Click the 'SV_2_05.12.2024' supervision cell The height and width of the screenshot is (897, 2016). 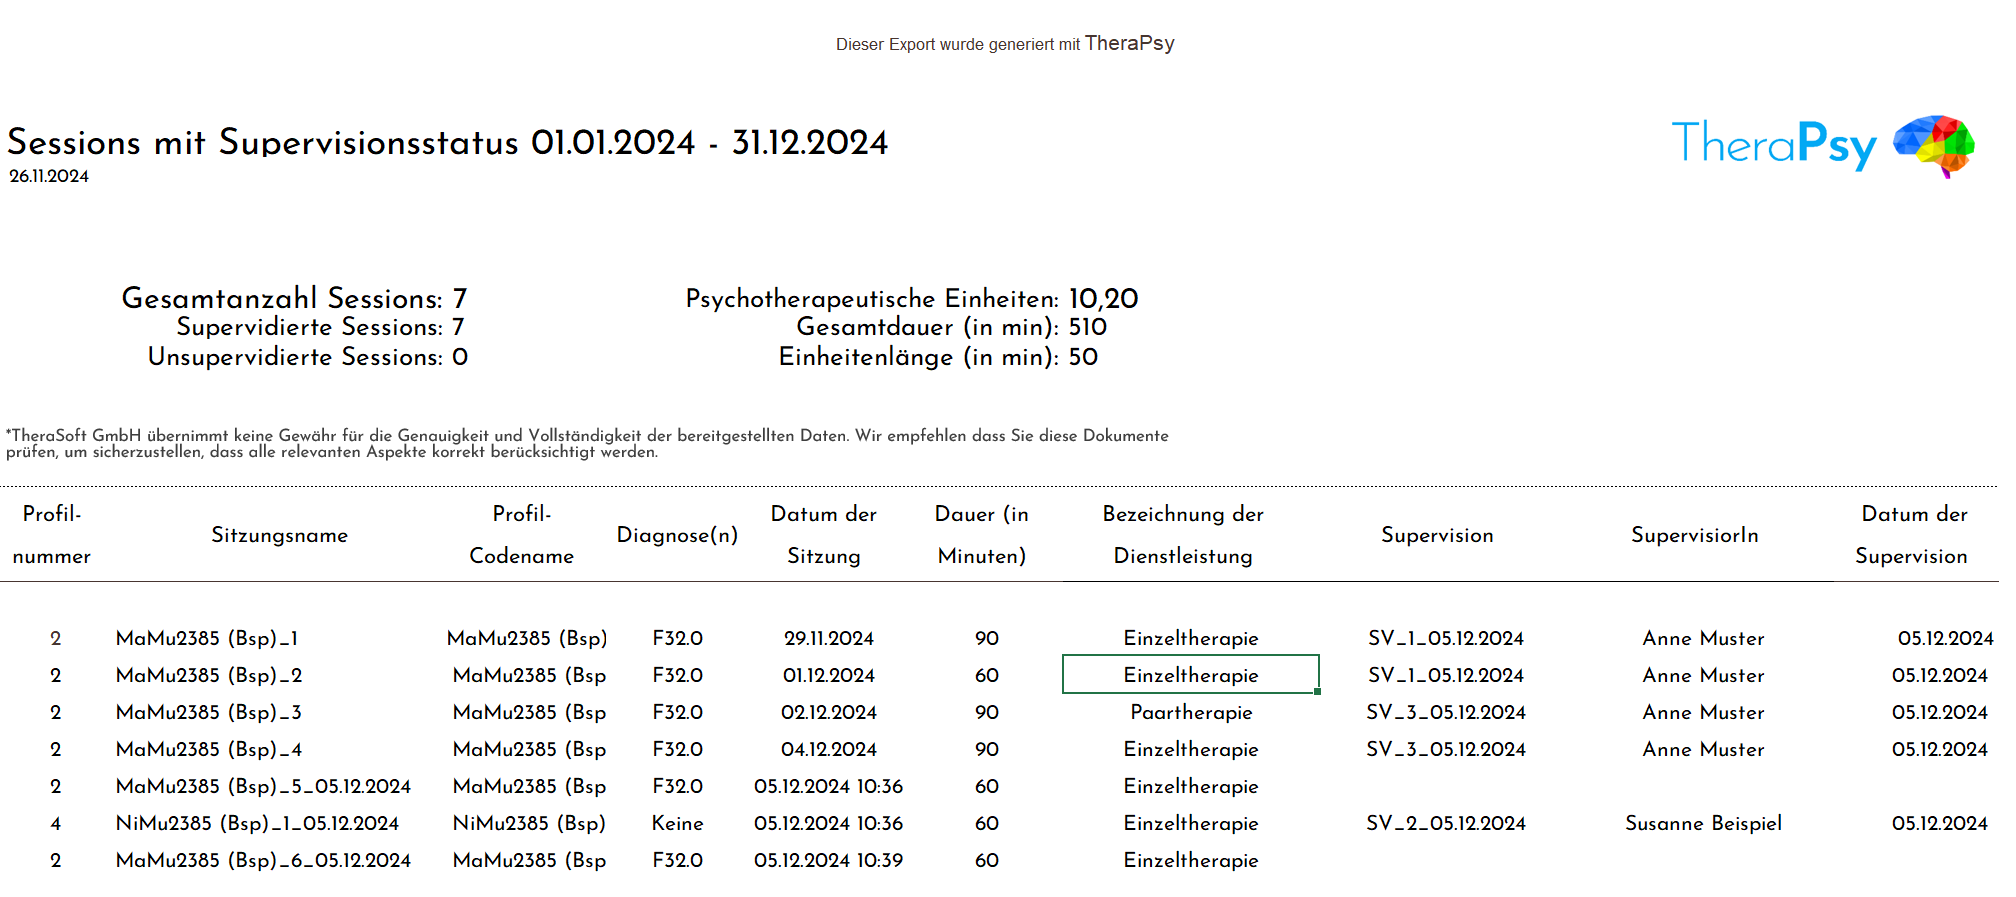(1446, 824)
